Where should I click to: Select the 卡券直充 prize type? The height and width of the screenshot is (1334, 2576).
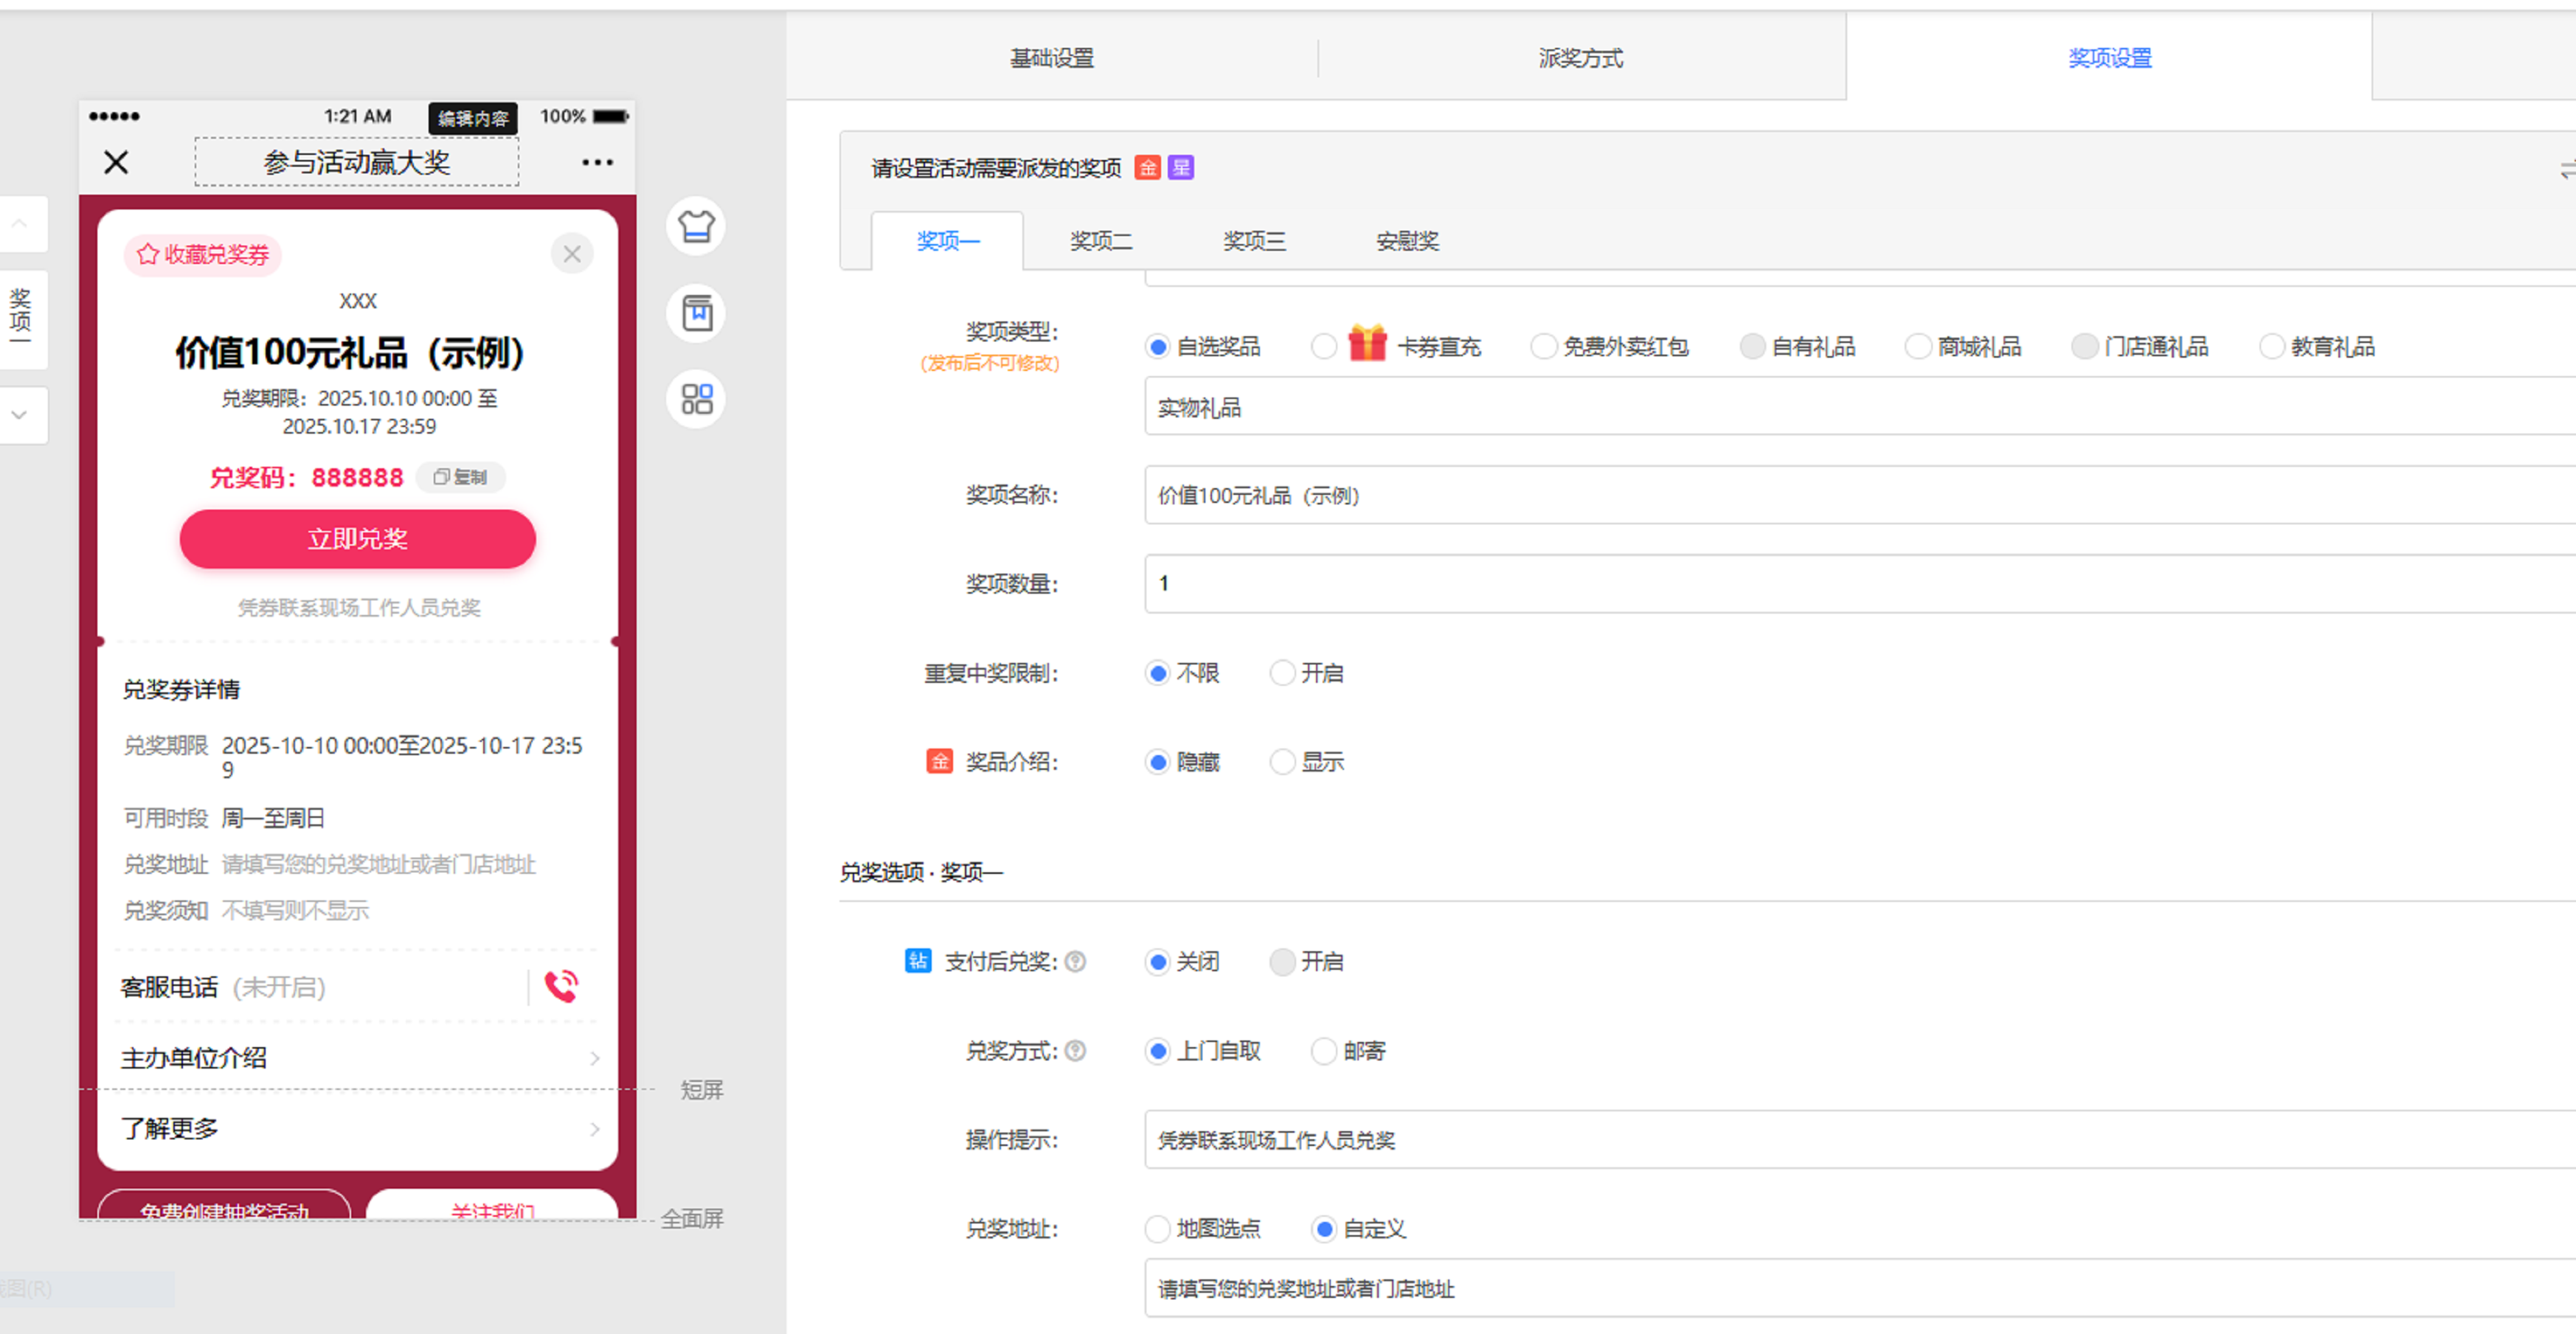point(1324,347)
